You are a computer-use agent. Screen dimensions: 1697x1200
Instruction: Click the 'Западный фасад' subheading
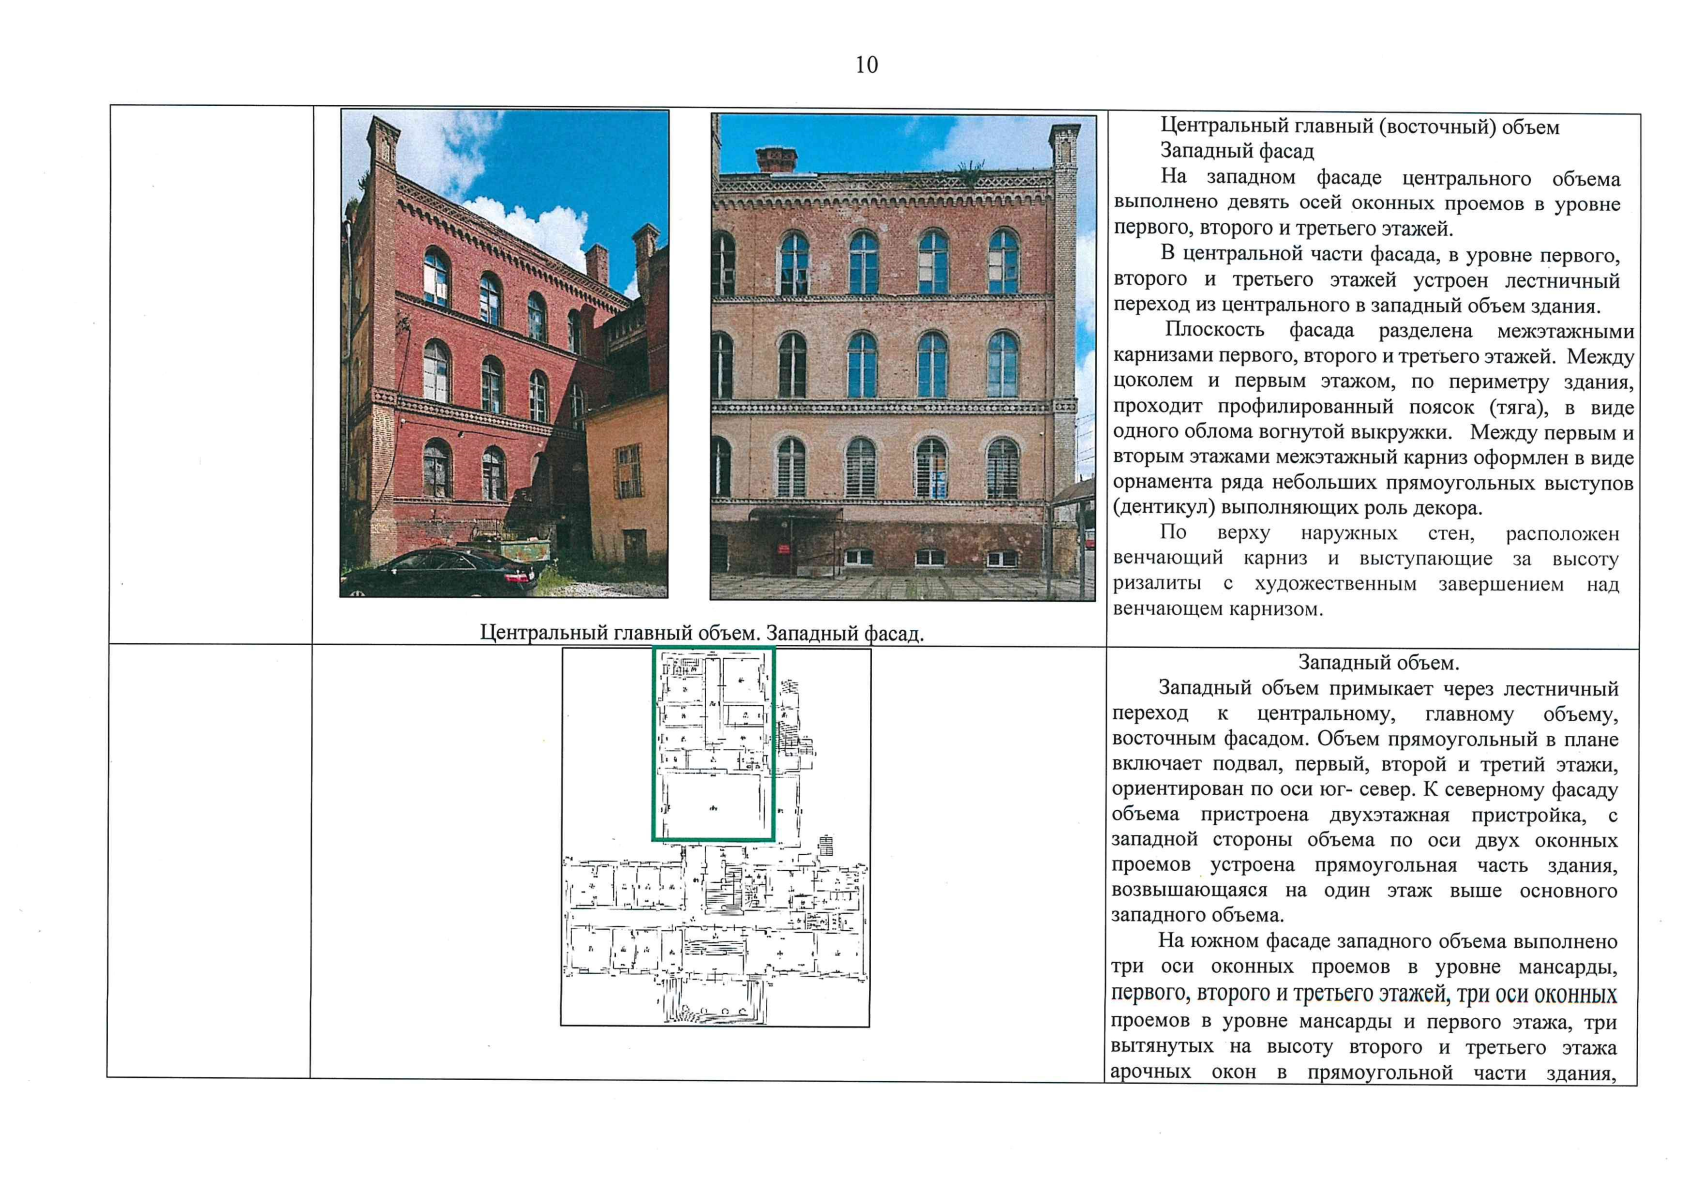tap(1236, 152)
